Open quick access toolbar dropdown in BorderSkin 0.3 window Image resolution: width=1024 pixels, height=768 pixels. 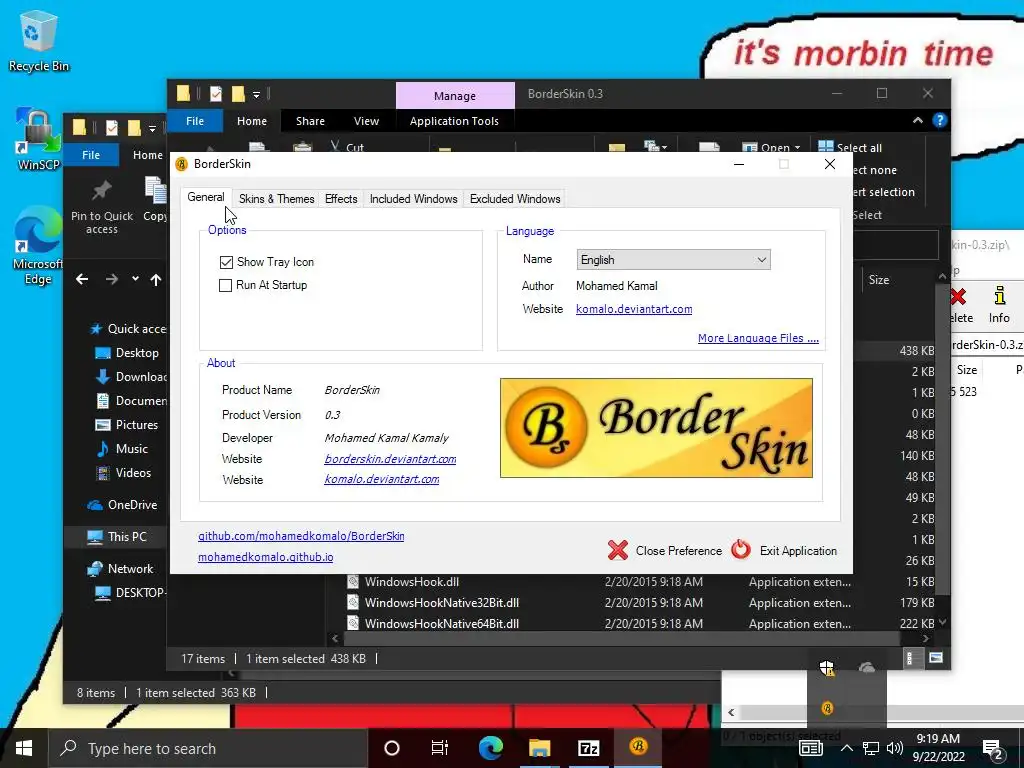coord(257,95)
